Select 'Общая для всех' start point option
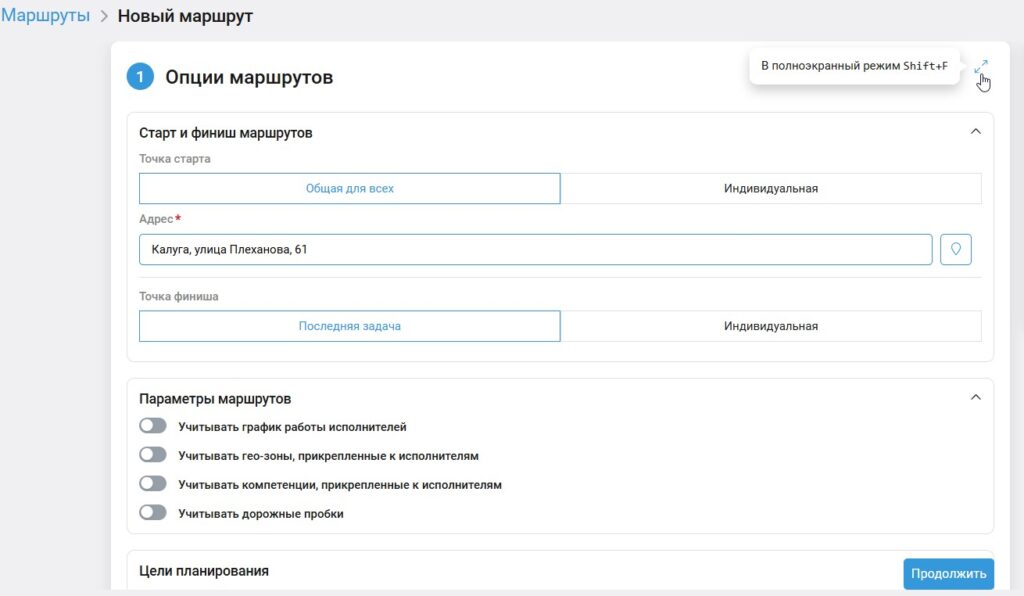This screenshot has height=596, width=1024. pos(349,188)
